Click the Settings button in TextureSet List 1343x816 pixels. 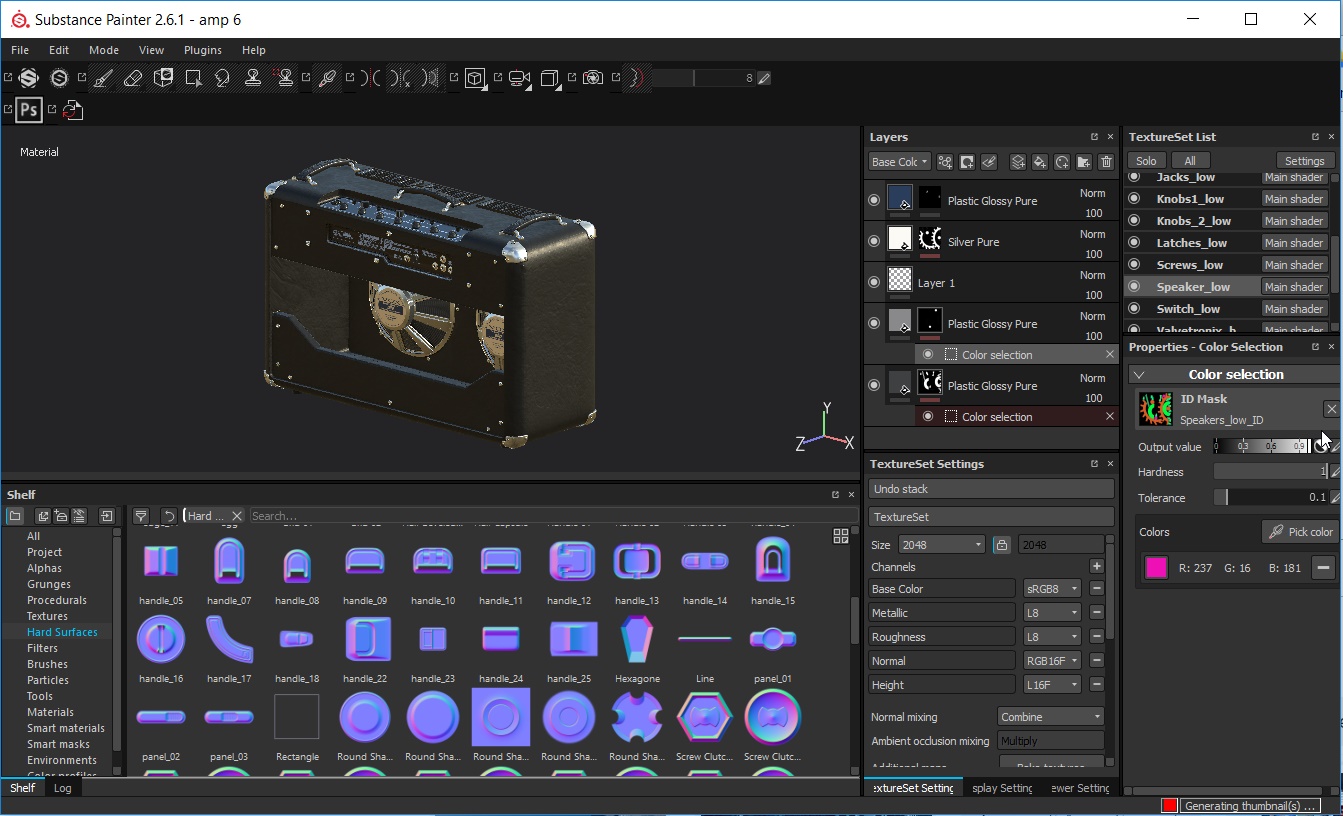[1305, 160]
